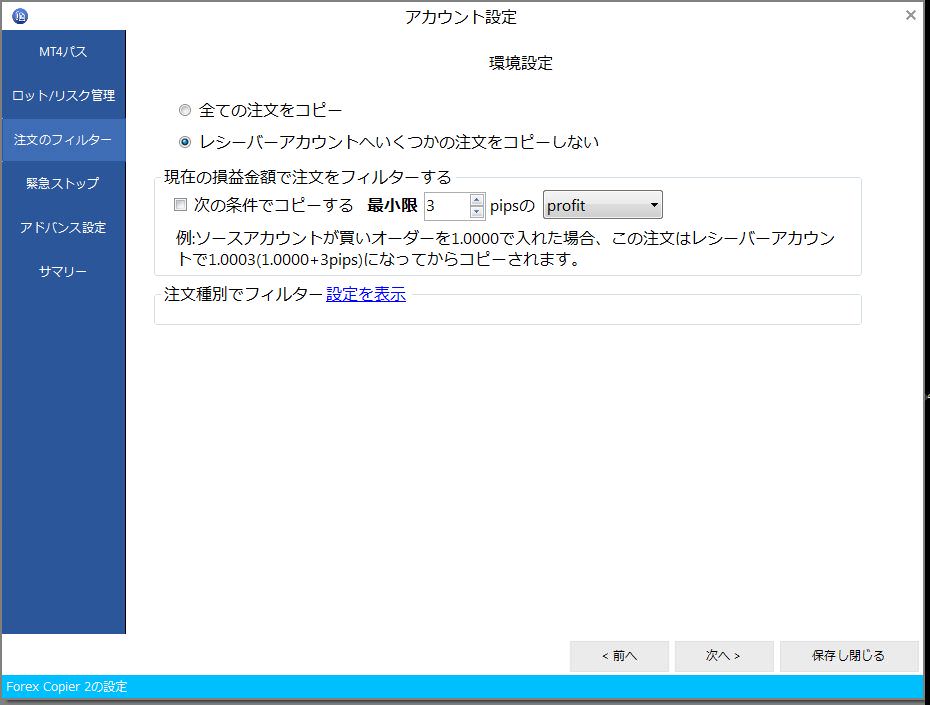Decrease pips value with down arrow

(477, 213)
